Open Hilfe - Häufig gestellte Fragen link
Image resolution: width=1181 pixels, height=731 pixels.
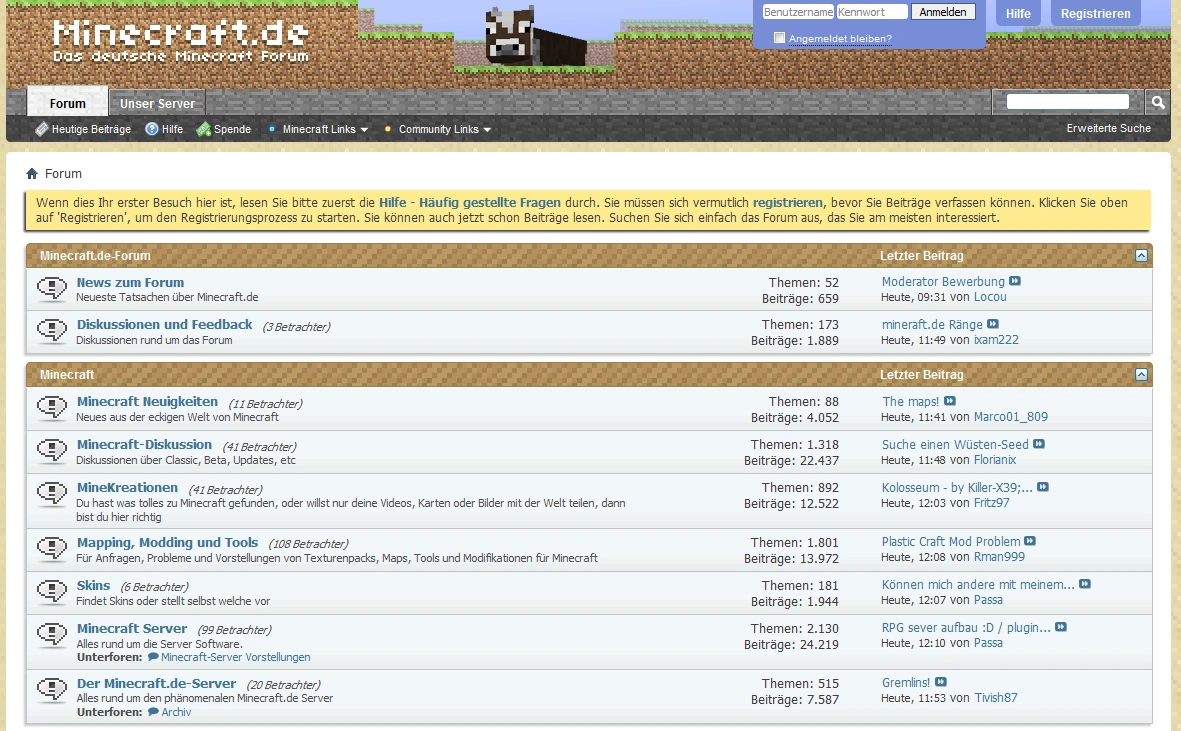[x=469, y=203]
